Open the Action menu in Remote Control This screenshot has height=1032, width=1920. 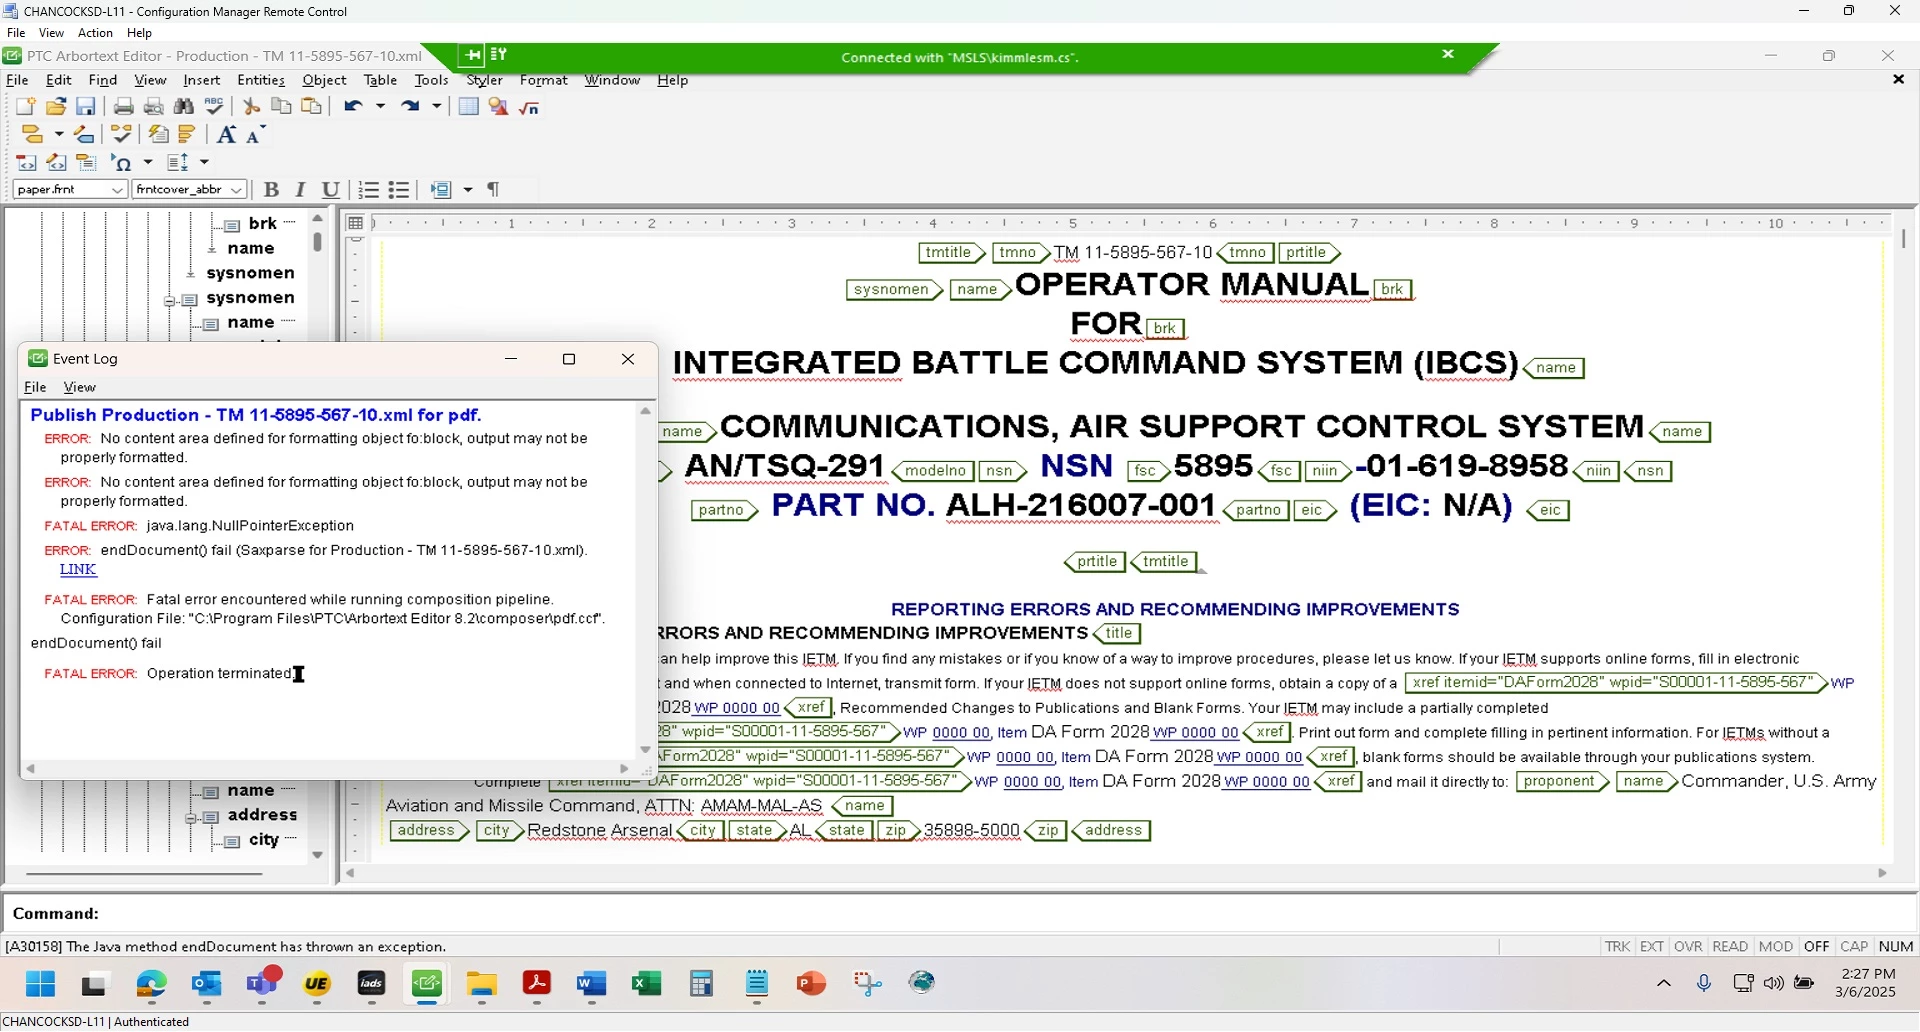point(95,33)
